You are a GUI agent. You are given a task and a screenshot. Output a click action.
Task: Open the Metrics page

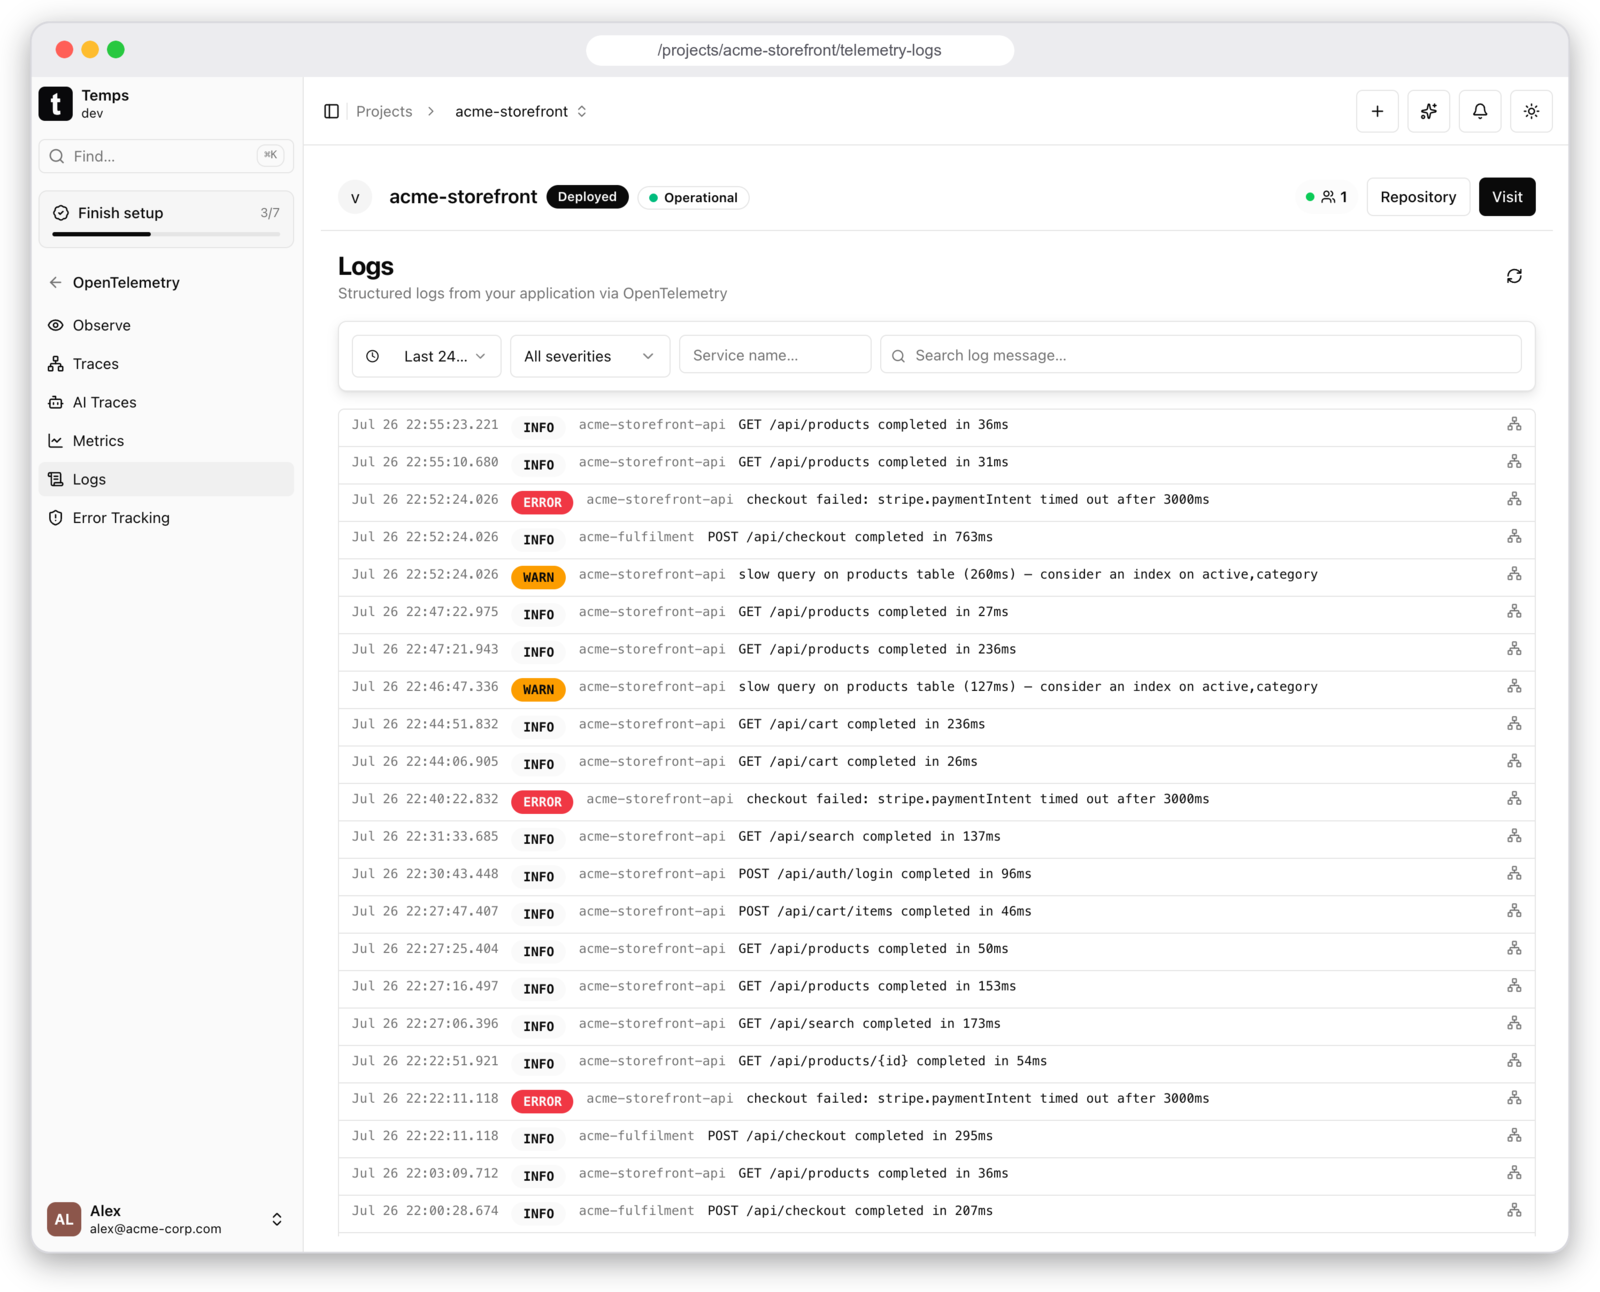tap(166, 441)
